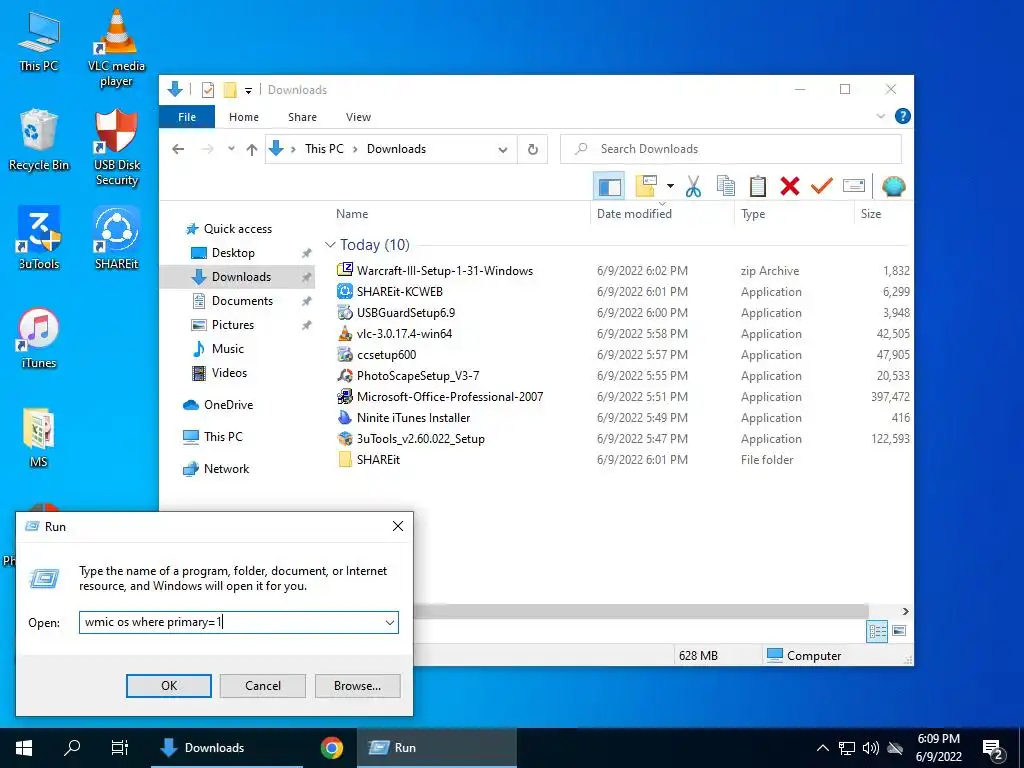1024x768 pixels.
Task: Open the Run dialog Open combo dropdown
Action: [x=390, y=622]
